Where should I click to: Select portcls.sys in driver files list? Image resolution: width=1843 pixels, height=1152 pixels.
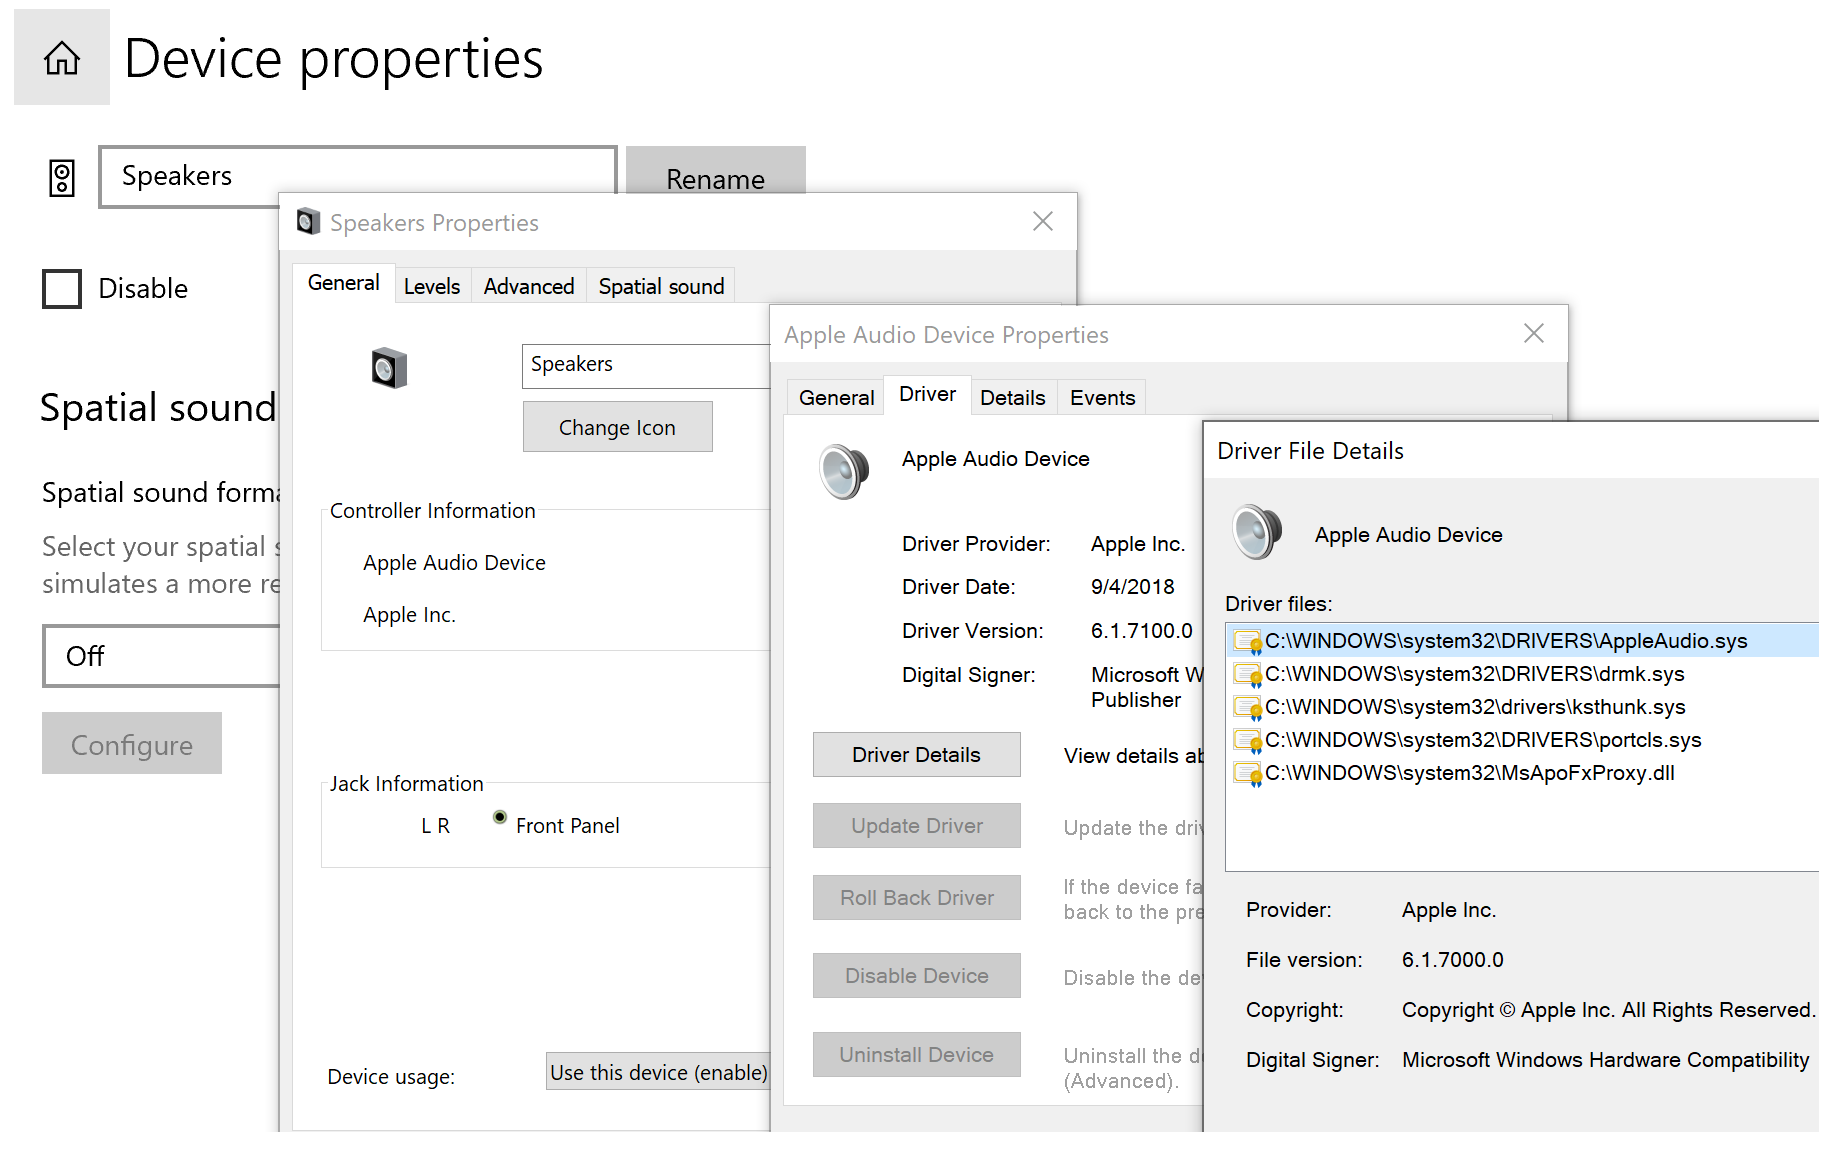point(1522,740)
